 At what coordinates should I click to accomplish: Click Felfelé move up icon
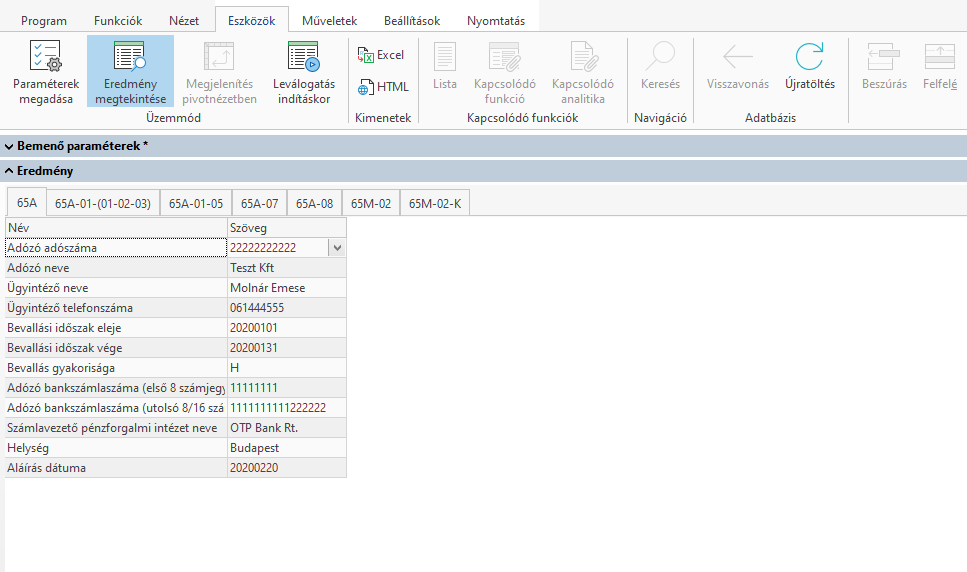(x=940, y=57)
